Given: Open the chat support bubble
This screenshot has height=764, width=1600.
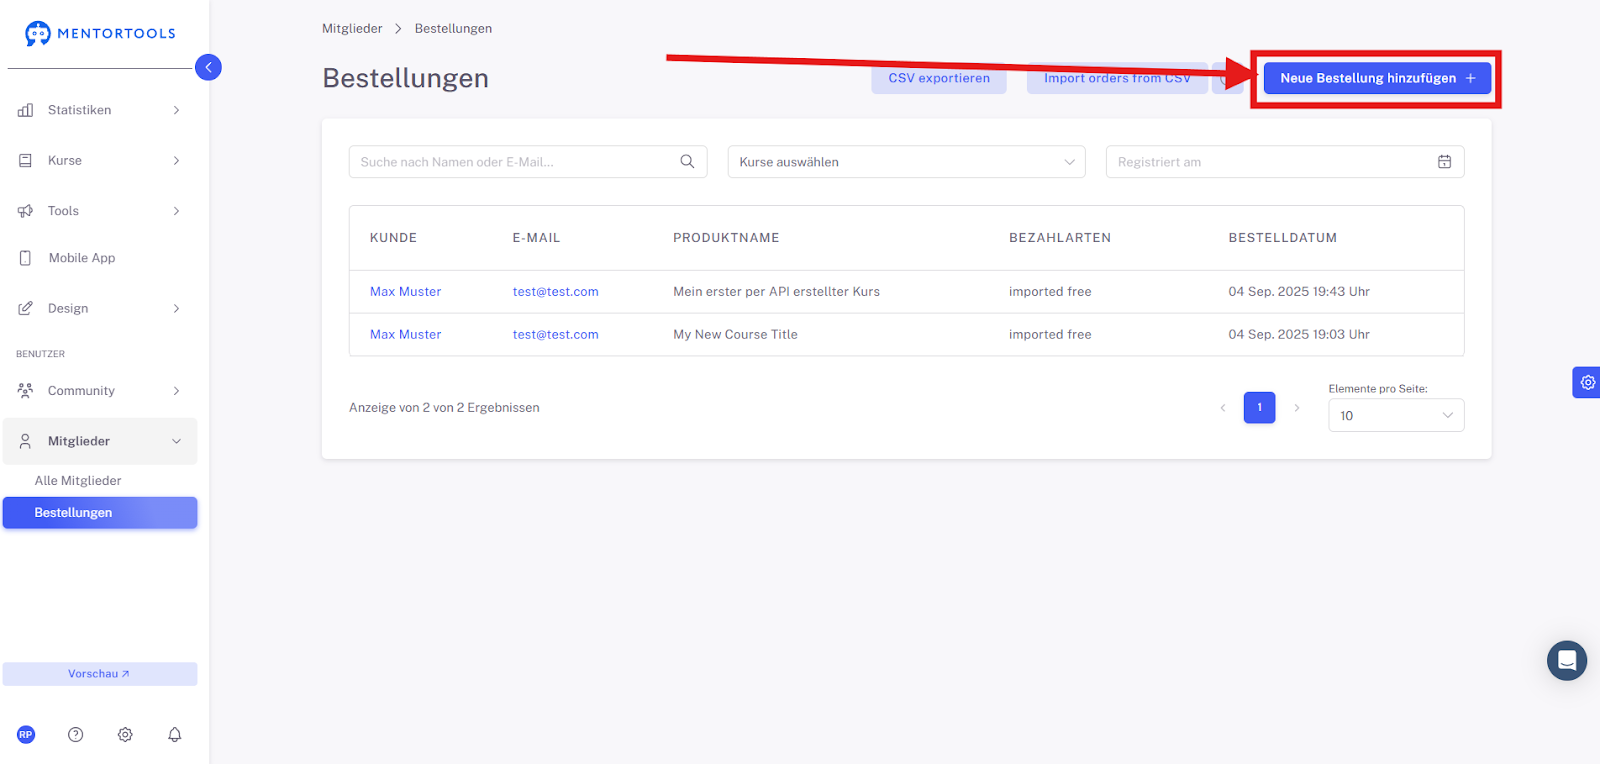Looking at the screenshot, I should click(x=1567, y=660).
